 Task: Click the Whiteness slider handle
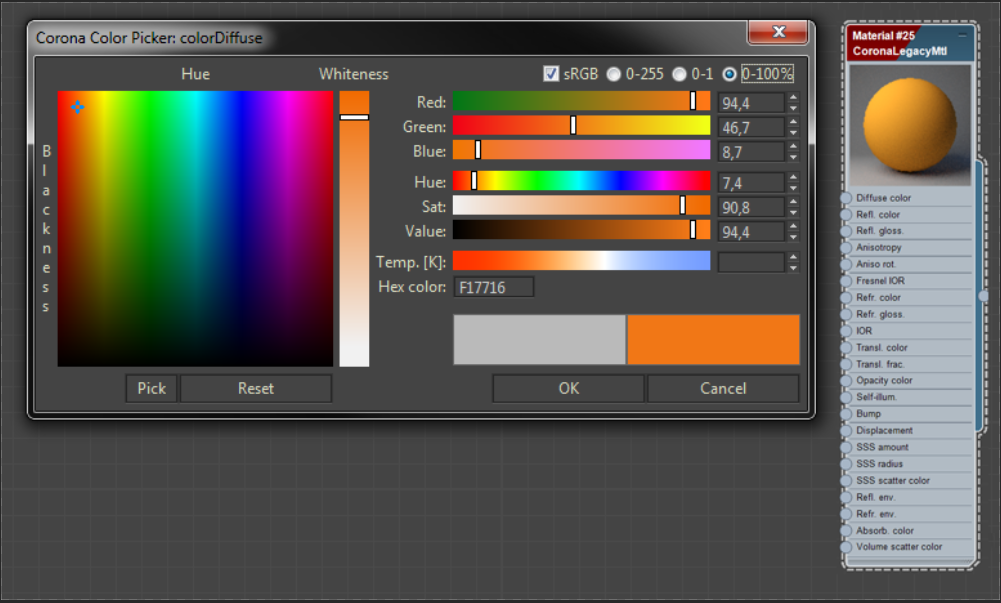354,117
